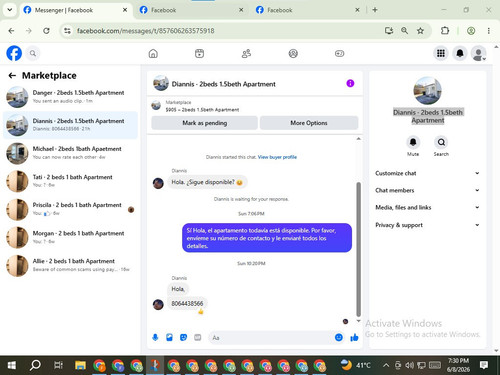Screen dimensions: 500x375
Task: Open the Friends icon in top bar
Action: [x=246, y=53]
